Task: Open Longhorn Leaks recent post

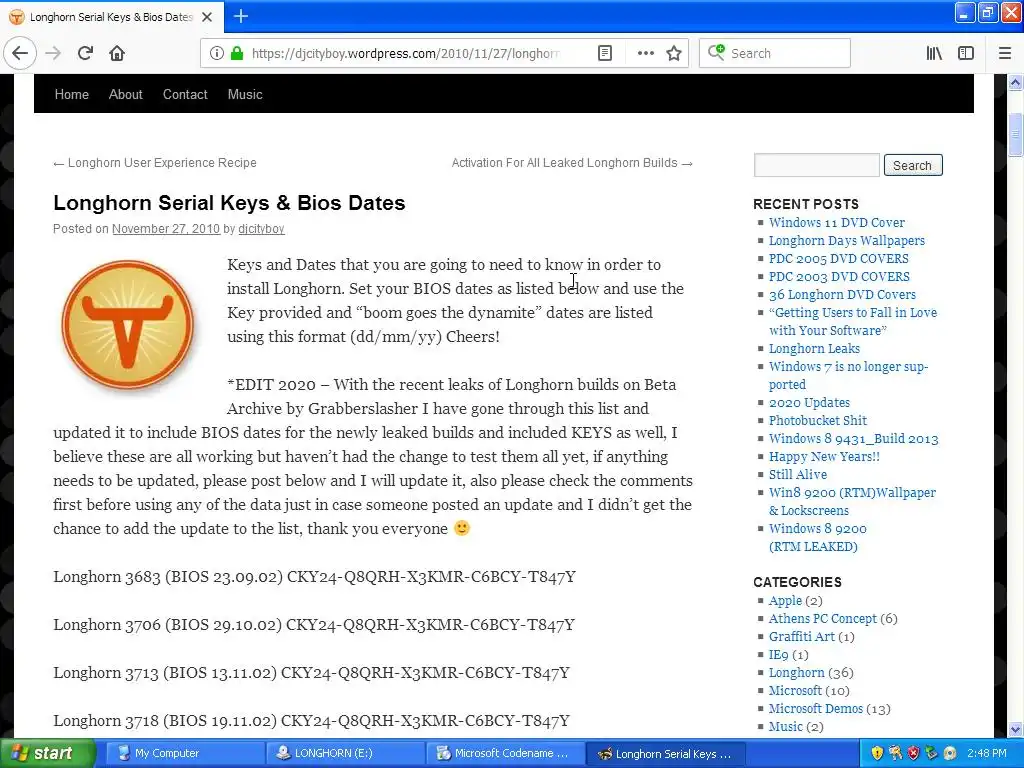Action: pos(814,349)
